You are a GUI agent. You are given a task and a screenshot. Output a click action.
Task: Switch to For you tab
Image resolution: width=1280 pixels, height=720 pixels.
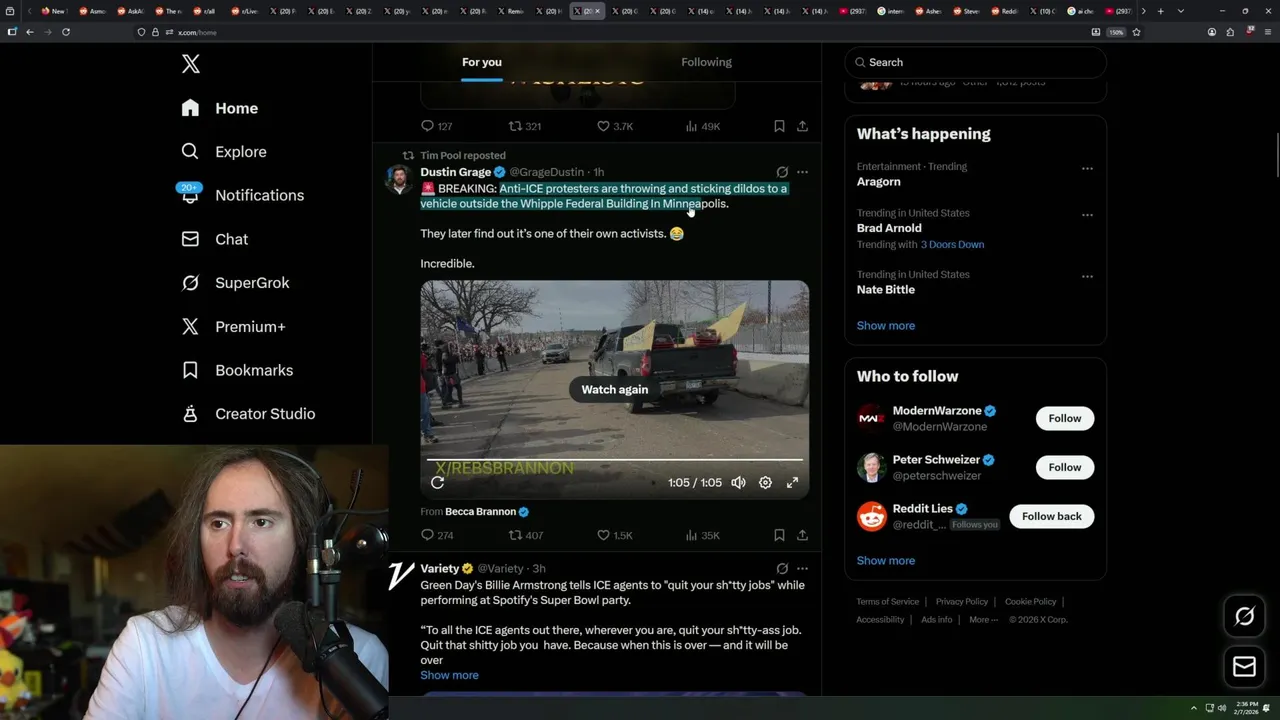coord(482,62)
